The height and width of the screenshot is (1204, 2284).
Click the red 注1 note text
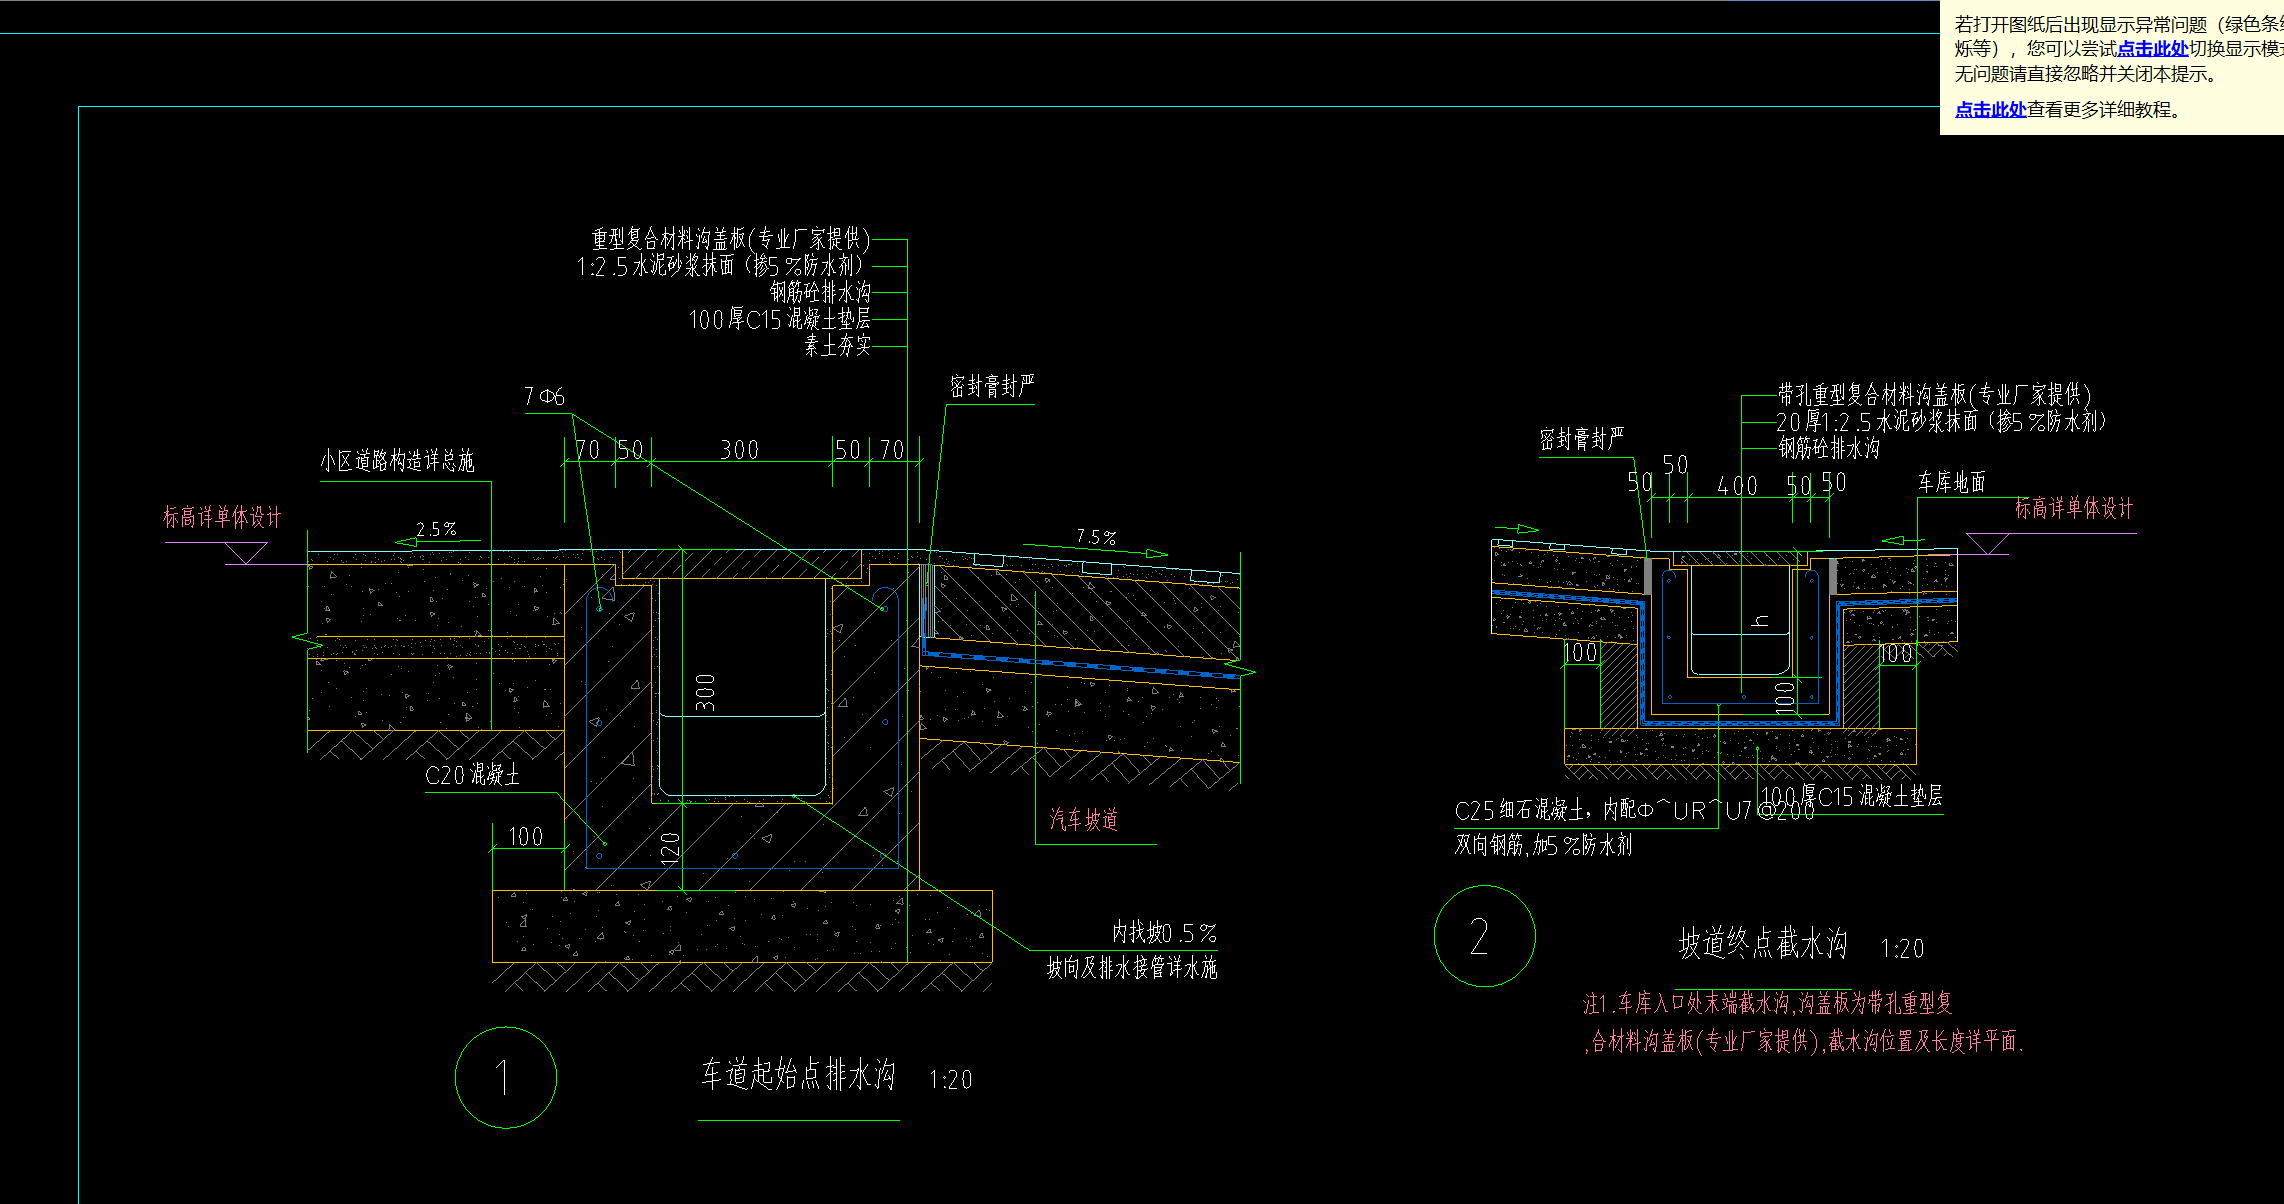point(1767,1003)
